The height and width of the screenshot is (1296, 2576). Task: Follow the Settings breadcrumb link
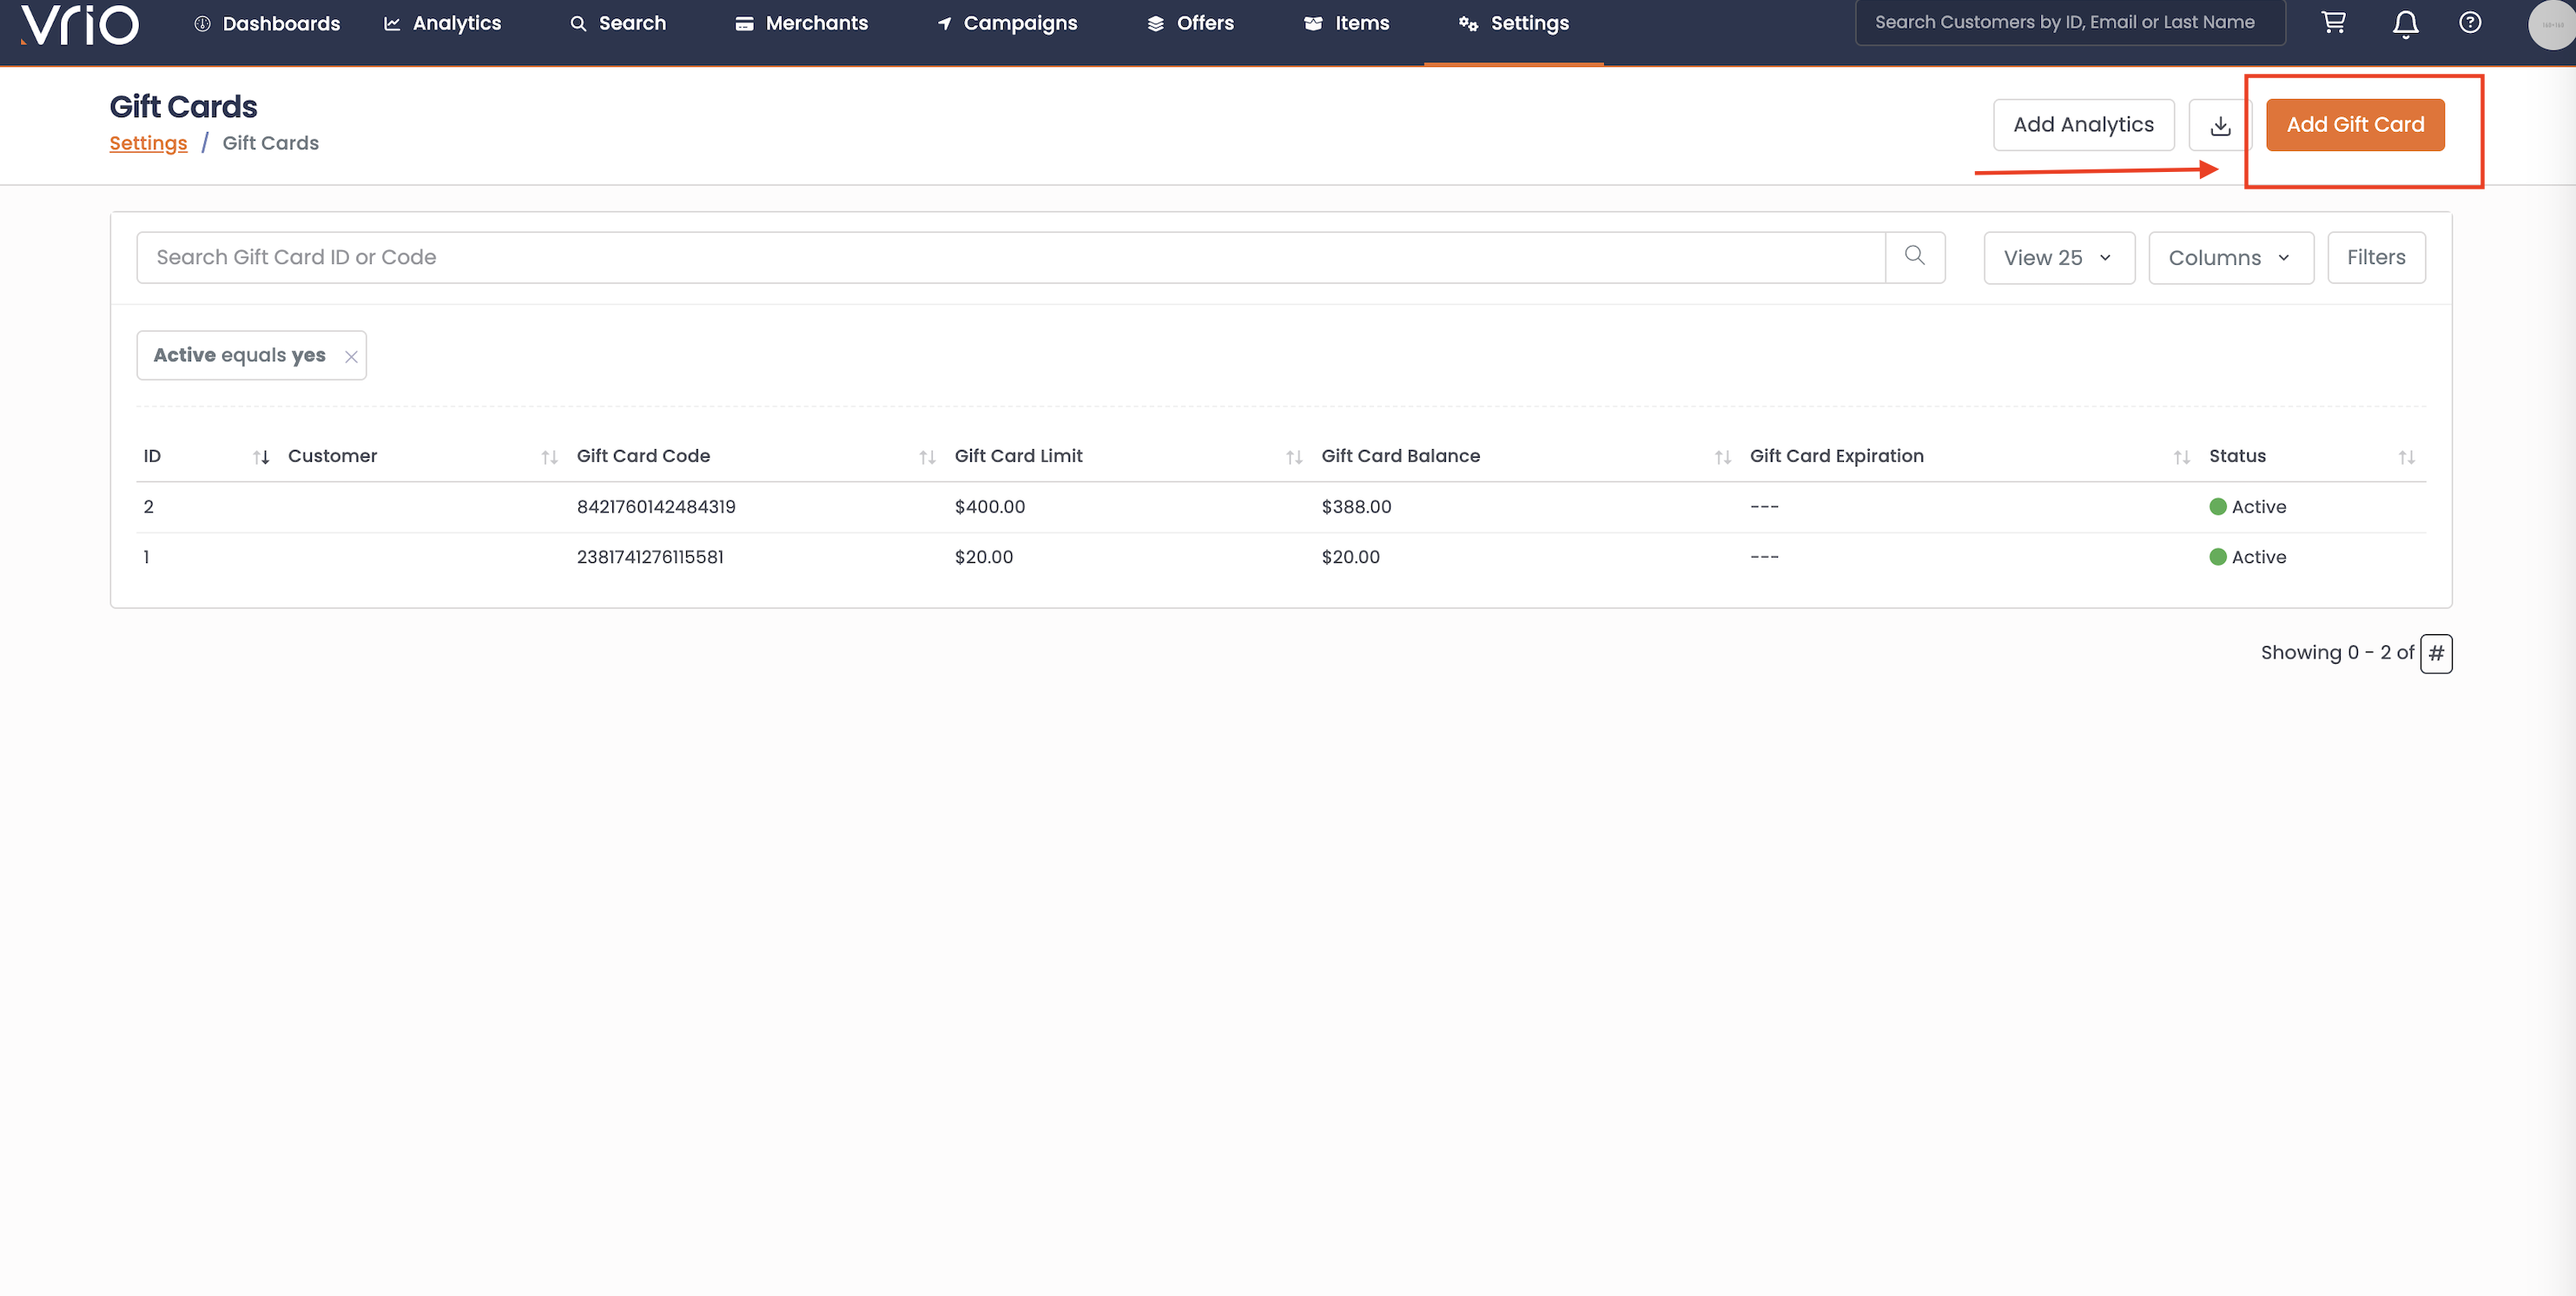pyautogui.click(x=148, y=143)
